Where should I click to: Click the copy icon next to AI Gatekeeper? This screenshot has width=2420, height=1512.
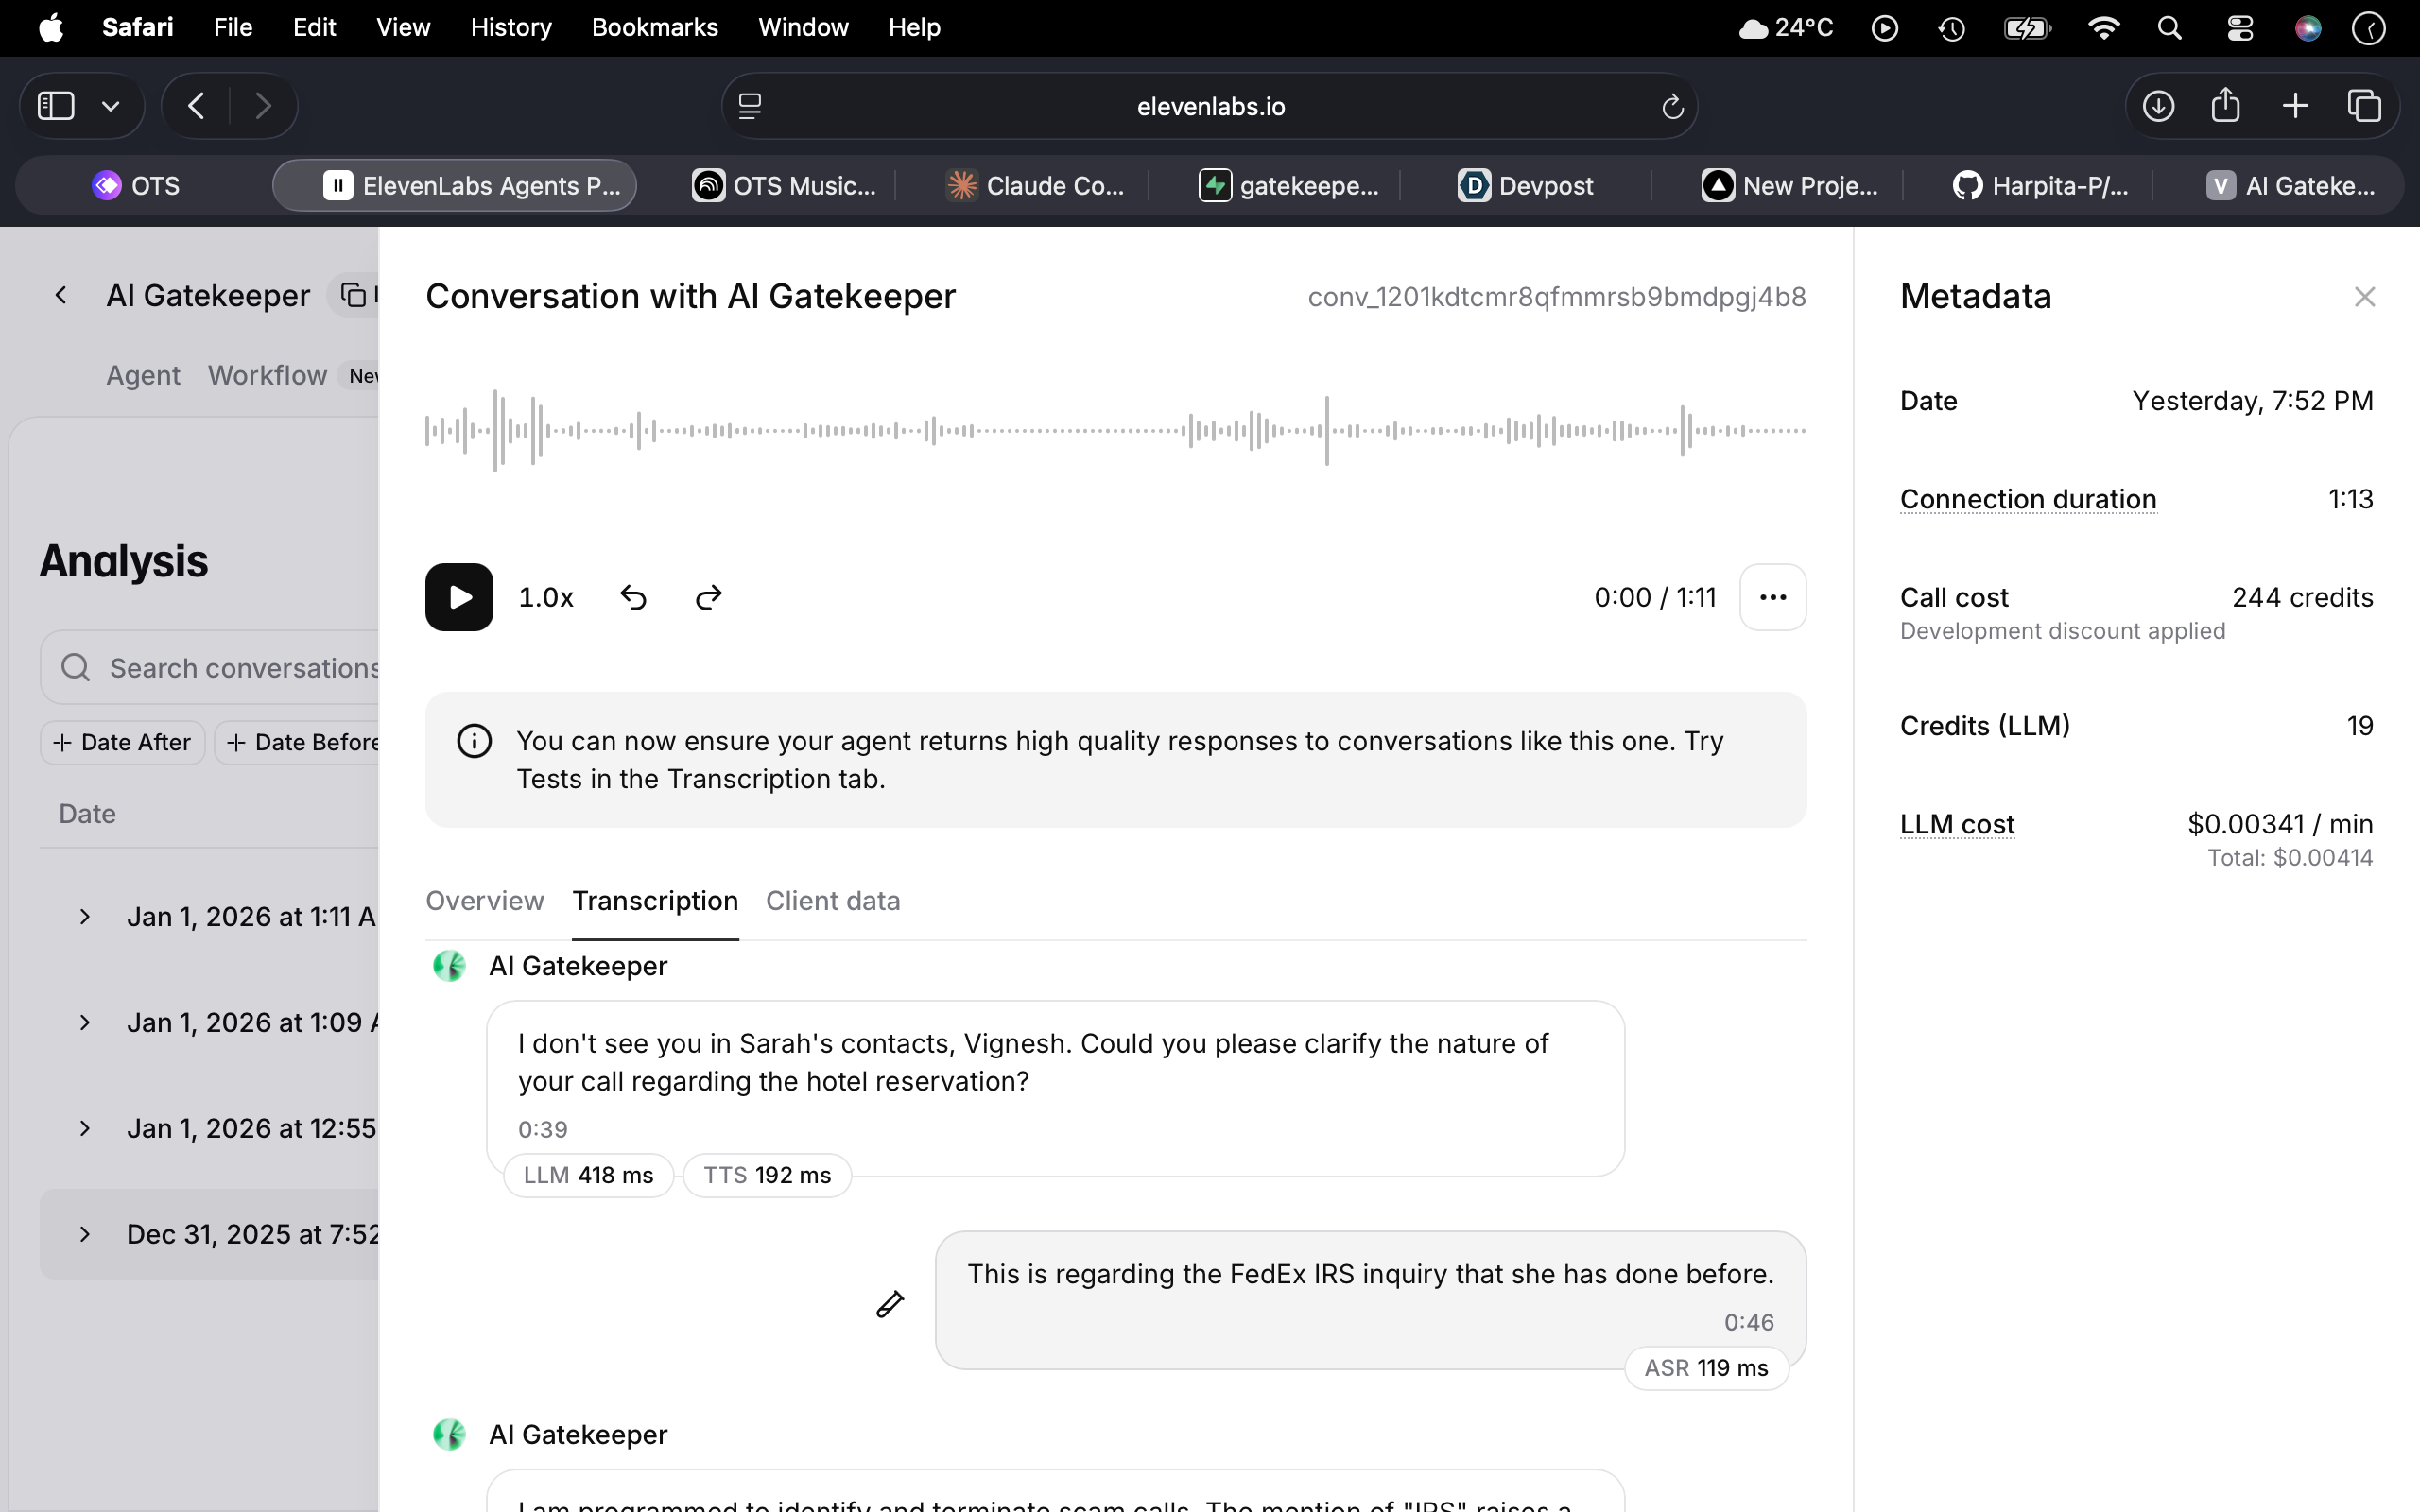(x=353, y=295)
